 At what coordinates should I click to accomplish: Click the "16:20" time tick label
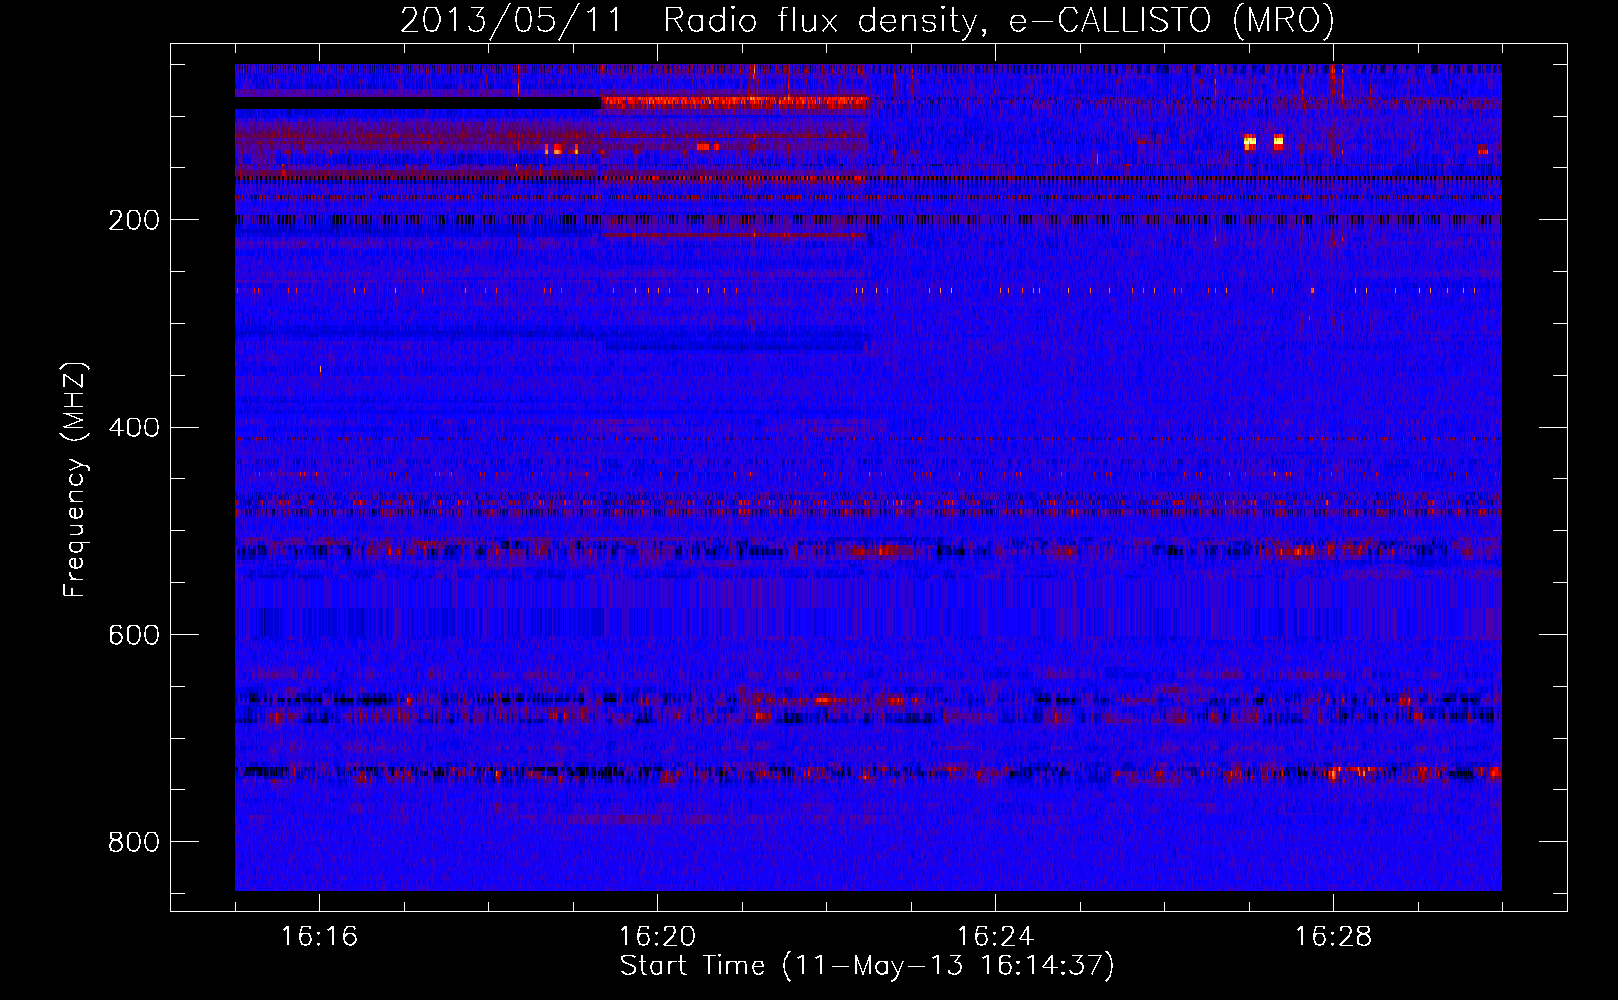pyautogui.click(x=657, y=936)
